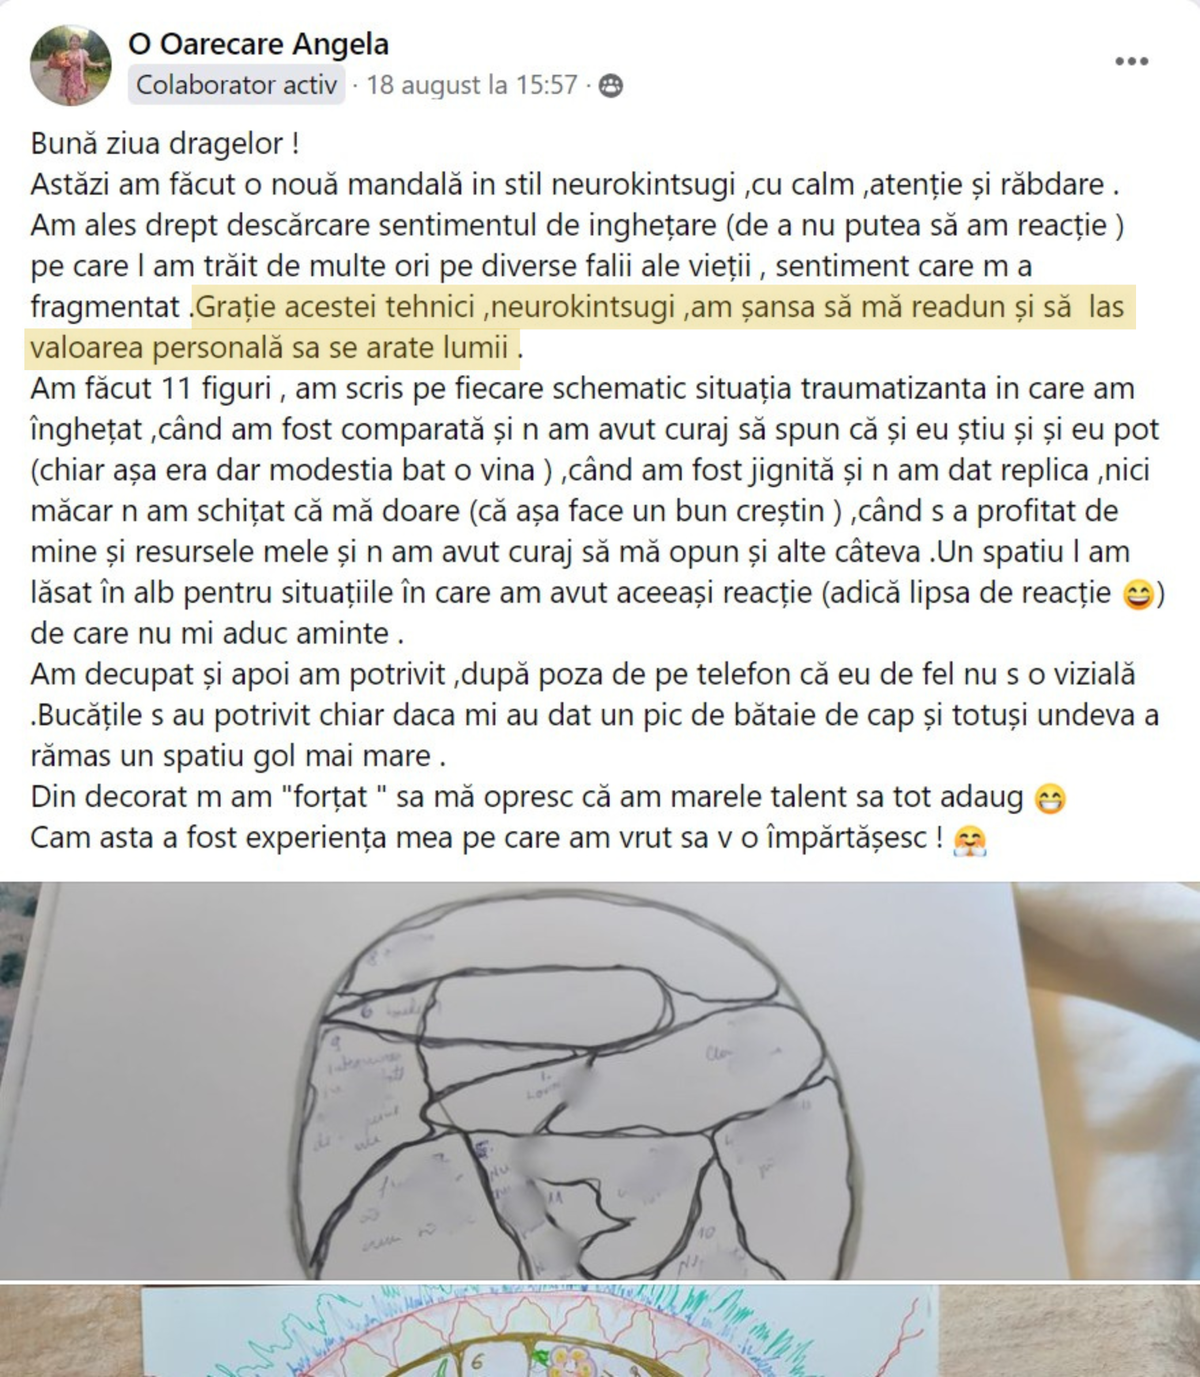1200x1377 pixels.
Task: Click the line 'Din decorat m am forțat'
Action: (x=527, y=797)
